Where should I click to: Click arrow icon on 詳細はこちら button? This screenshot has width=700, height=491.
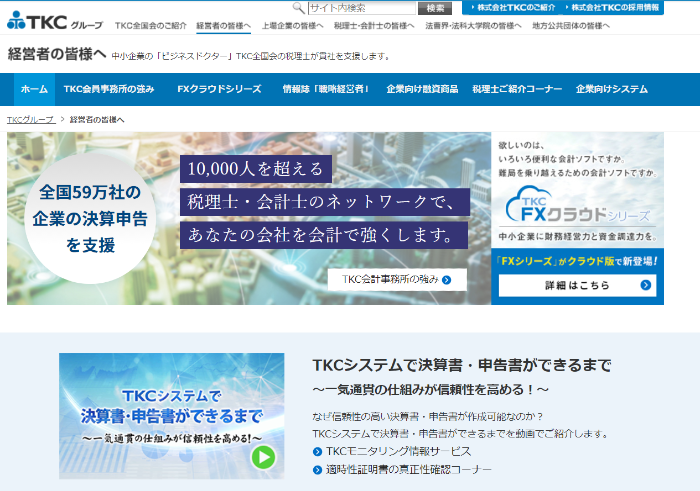tap(647, 285)
